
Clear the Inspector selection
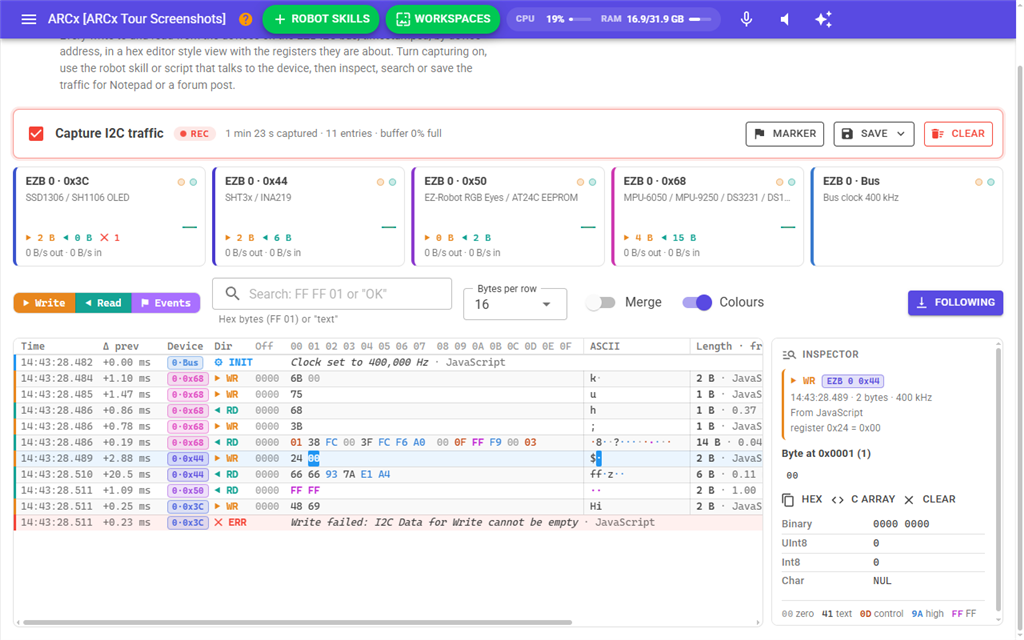(x=929, y=500)
